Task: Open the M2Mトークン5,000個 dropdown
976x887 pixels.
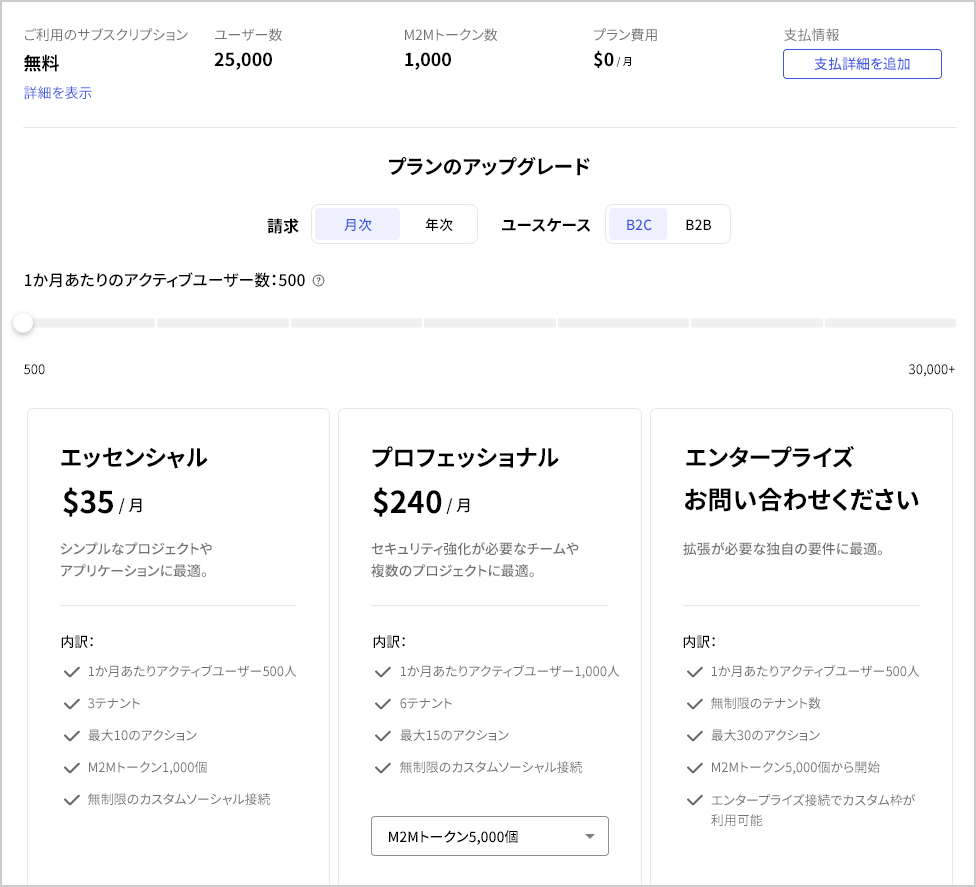Action: (489, 836)
